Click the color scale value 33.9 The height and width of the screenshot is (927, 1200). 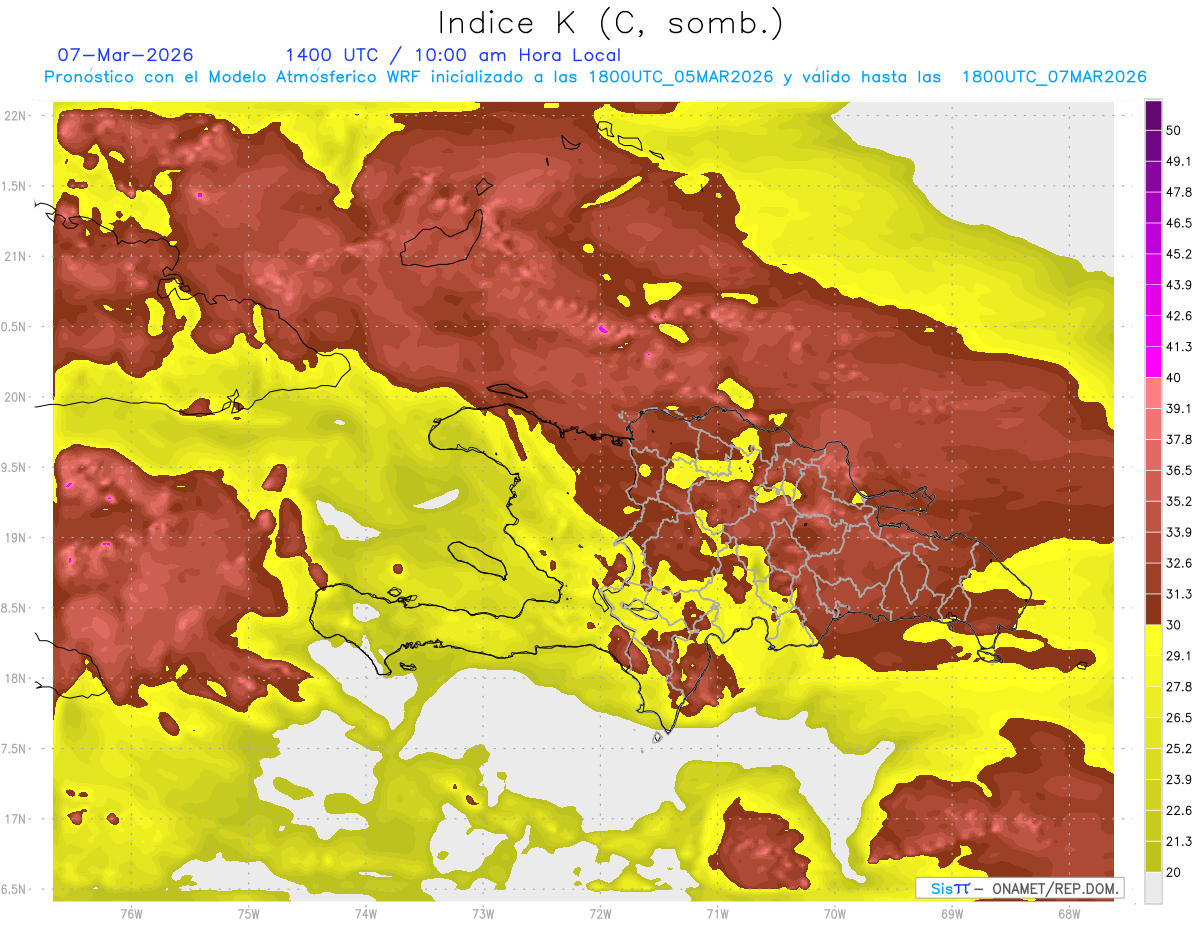[x=1179, y=532]
